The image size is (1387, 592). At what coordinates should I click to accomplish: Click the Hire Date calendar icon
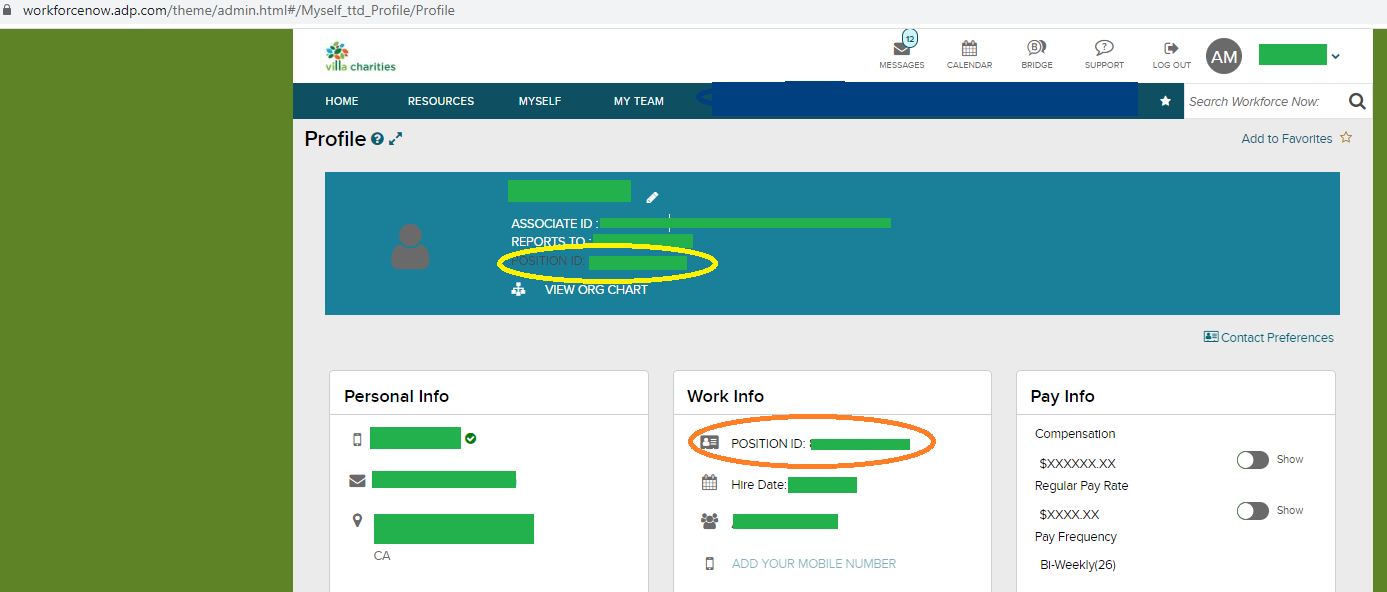click(709, 483)
